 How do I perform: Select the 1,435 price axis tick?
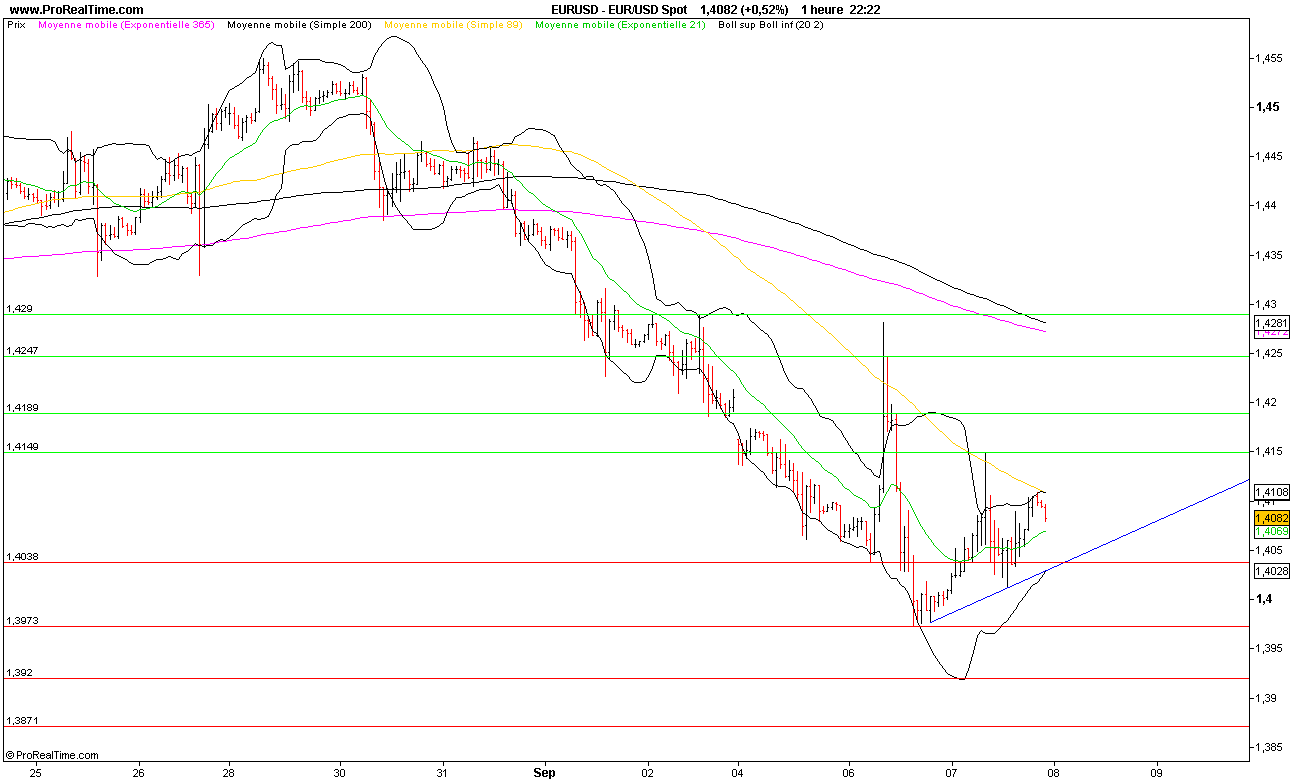tap(1271, 255)
